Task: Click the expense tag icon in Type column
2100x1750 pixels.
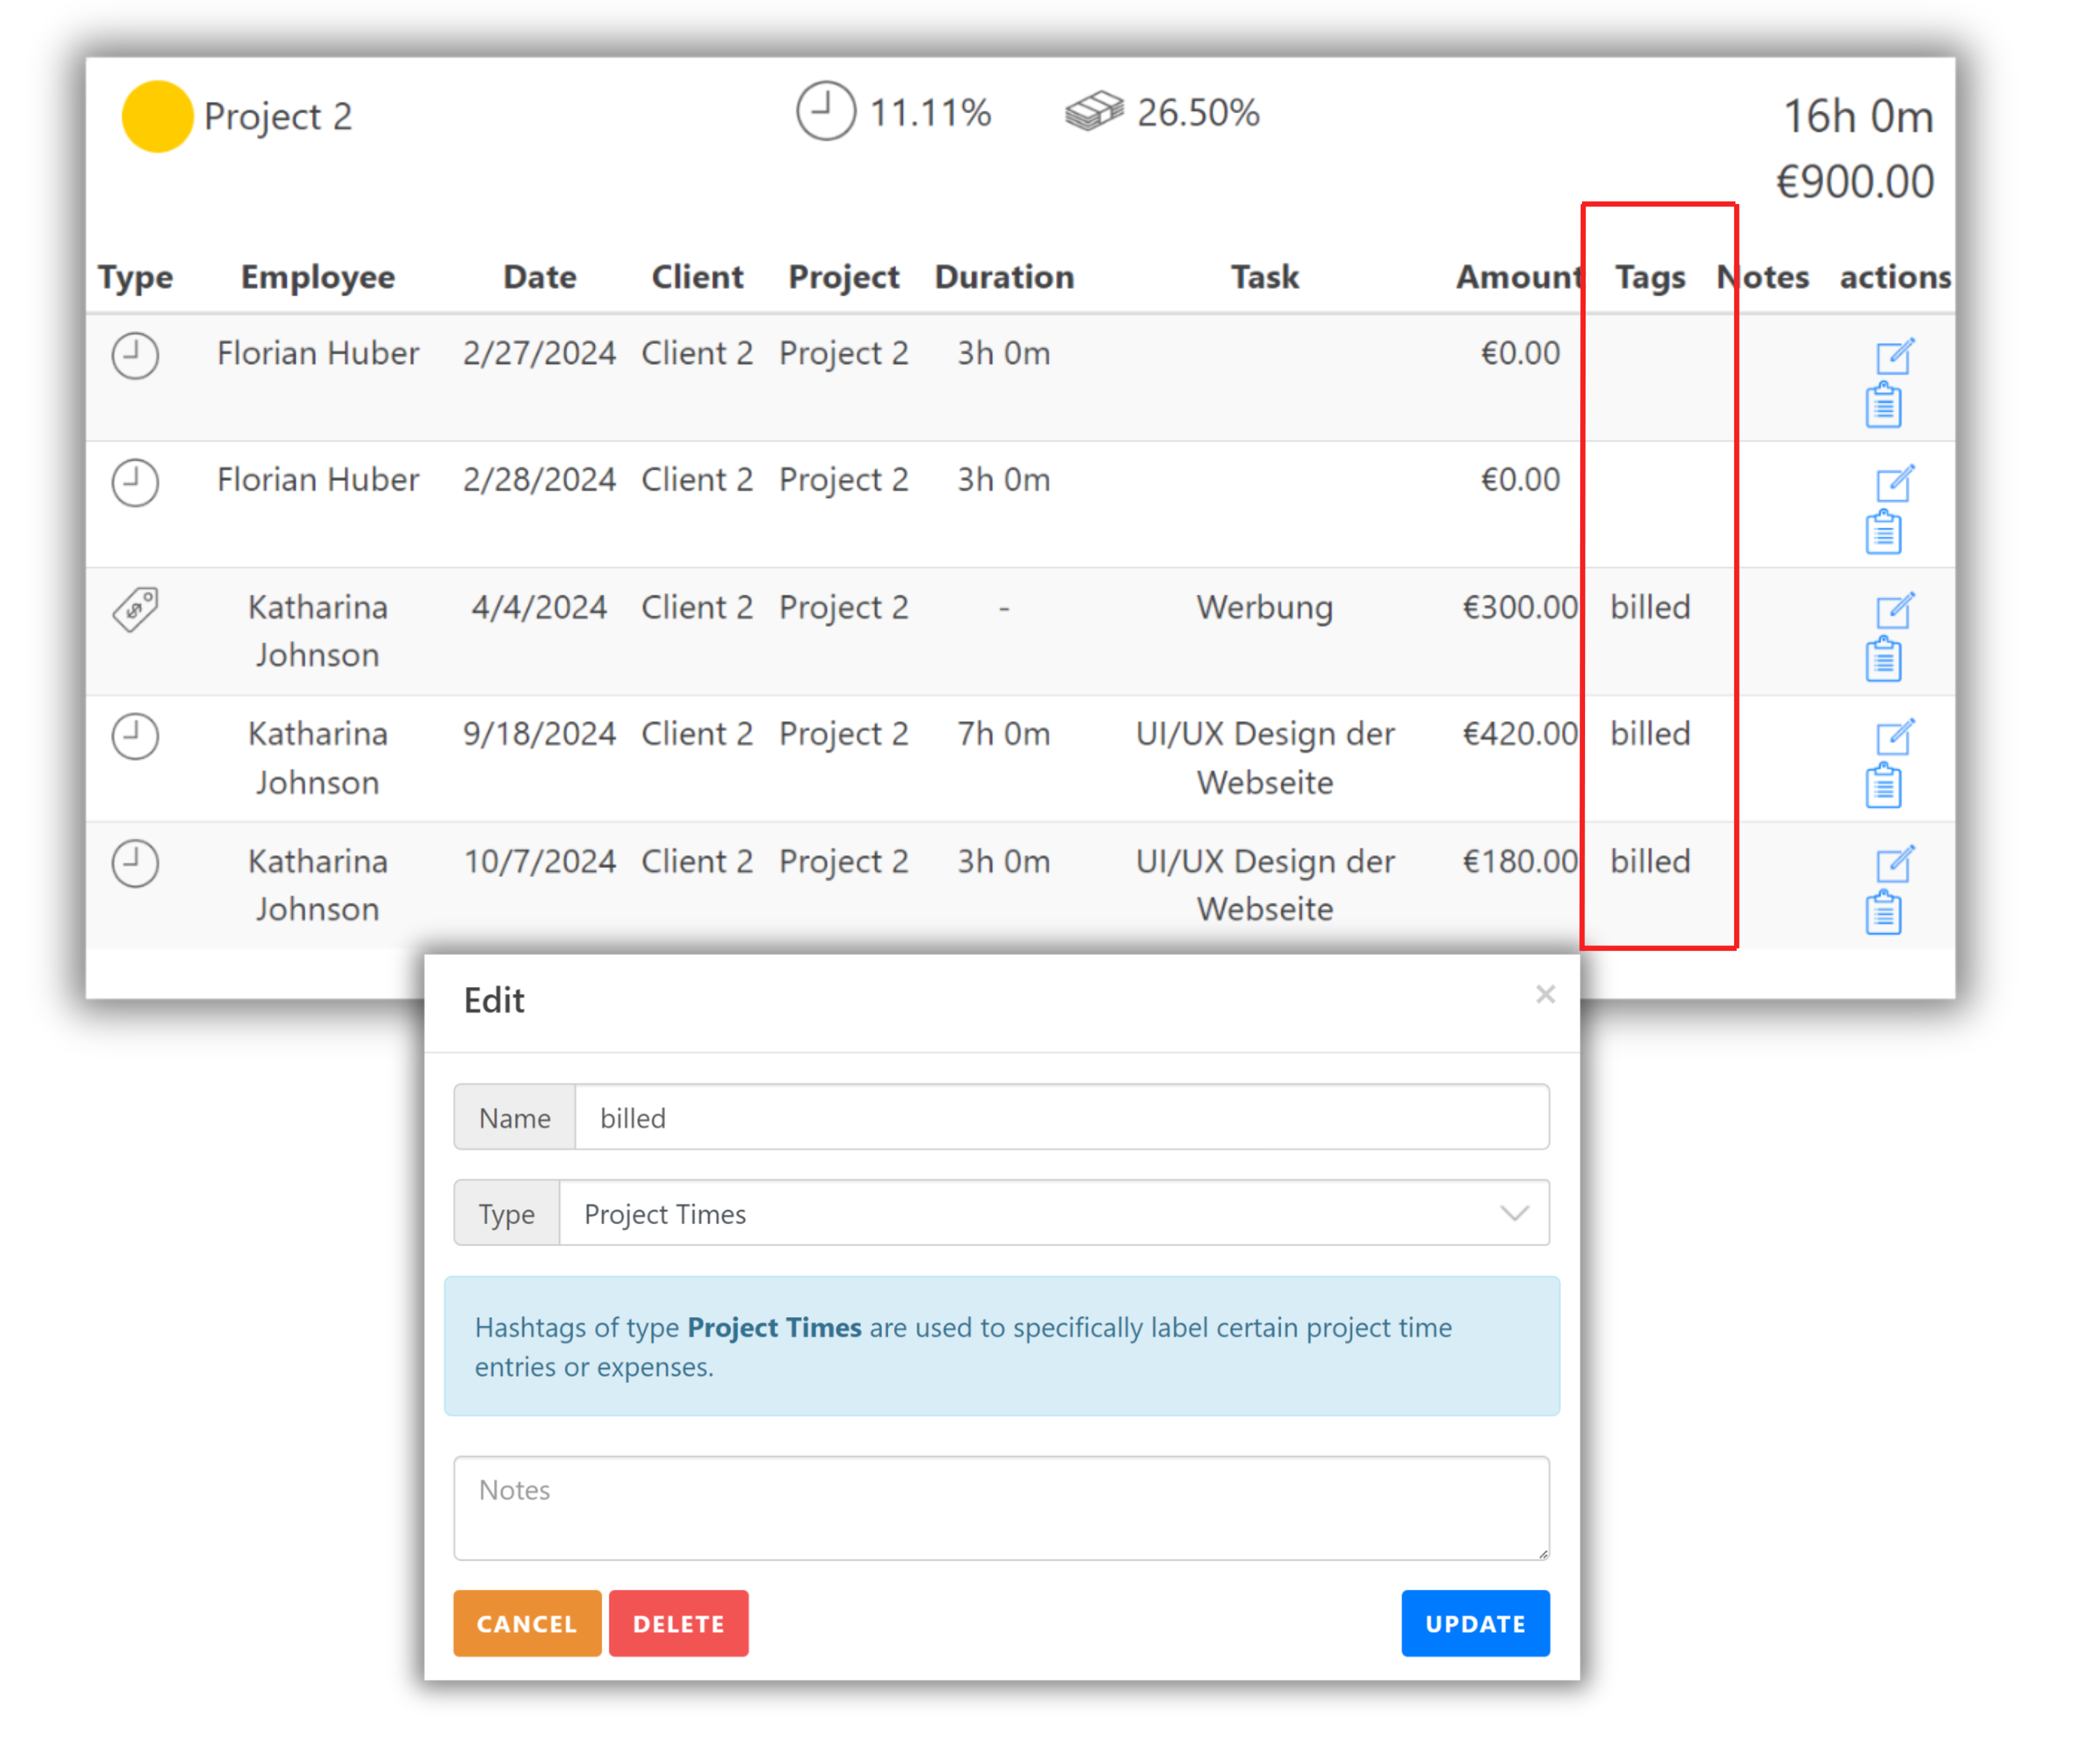Action: tap(136, 609)
